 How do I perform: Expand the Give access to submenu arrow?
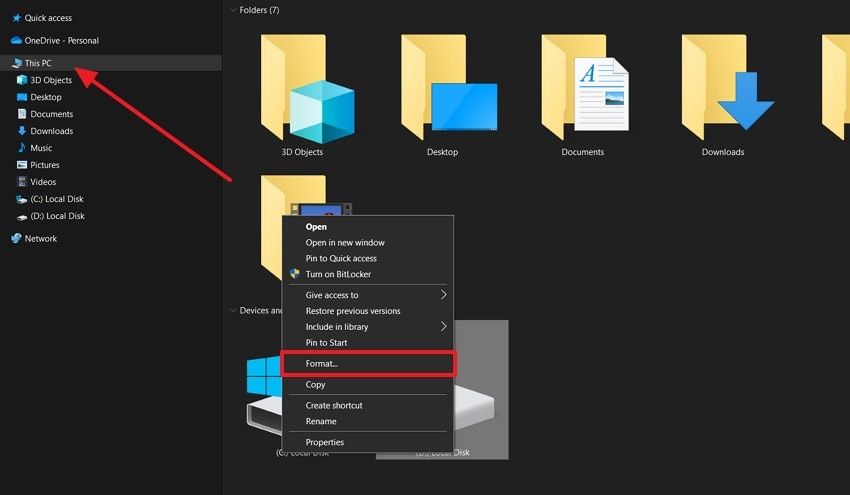[443, 294]
